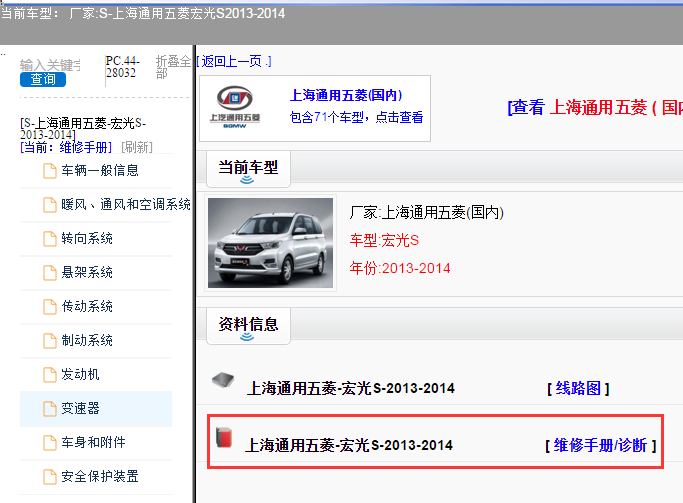Screen dimensions: 683x503
Task: Click the page icon next to 车身和附件
Action: 50,442
